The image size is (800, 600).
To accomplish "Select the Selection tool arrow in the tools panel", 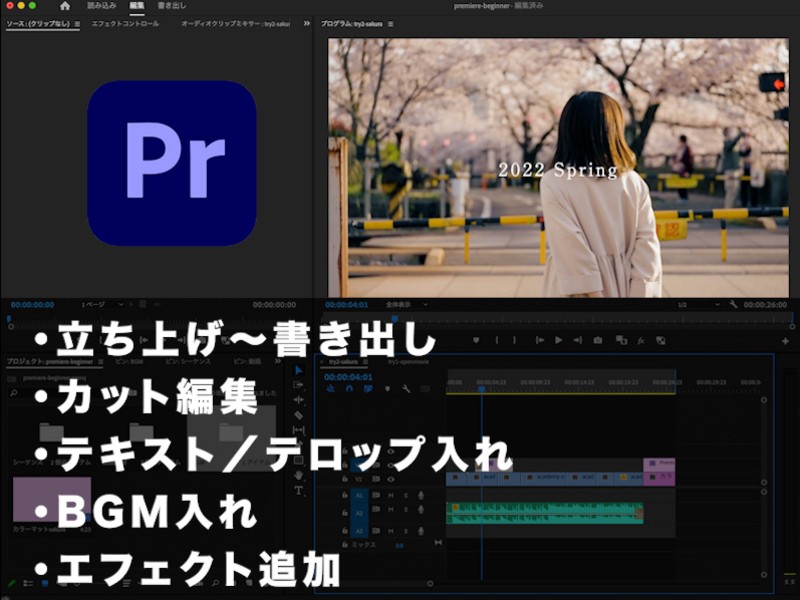I will 298,369.
